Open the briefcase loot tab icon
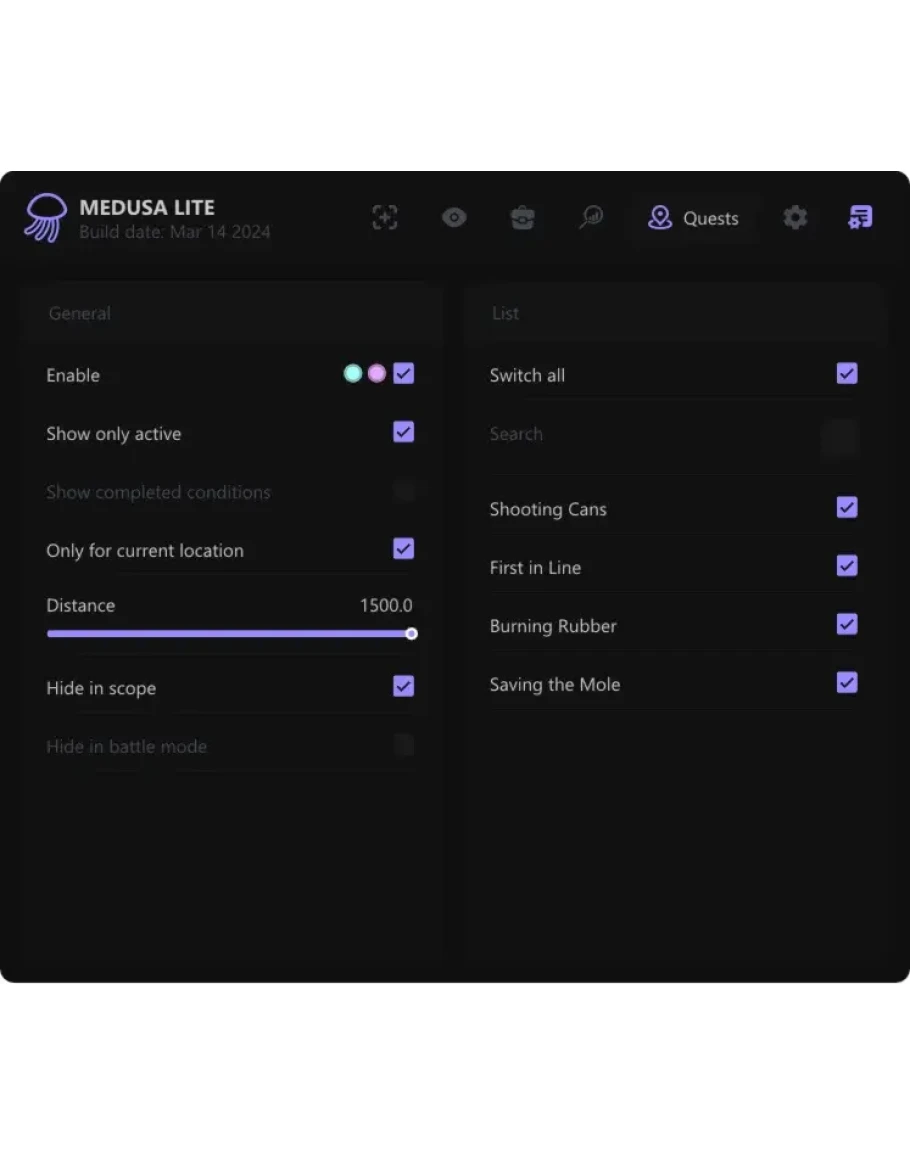The width and height of the screenshot is (910, 1155). click(522, 218)
